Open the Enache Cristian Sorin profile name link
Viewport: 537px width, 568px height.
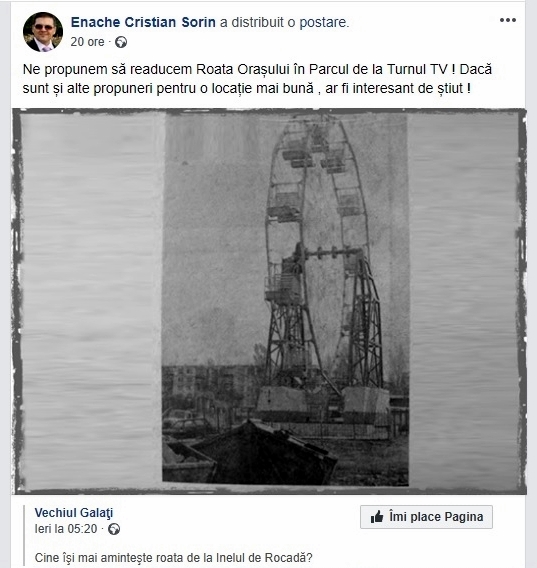143,22
